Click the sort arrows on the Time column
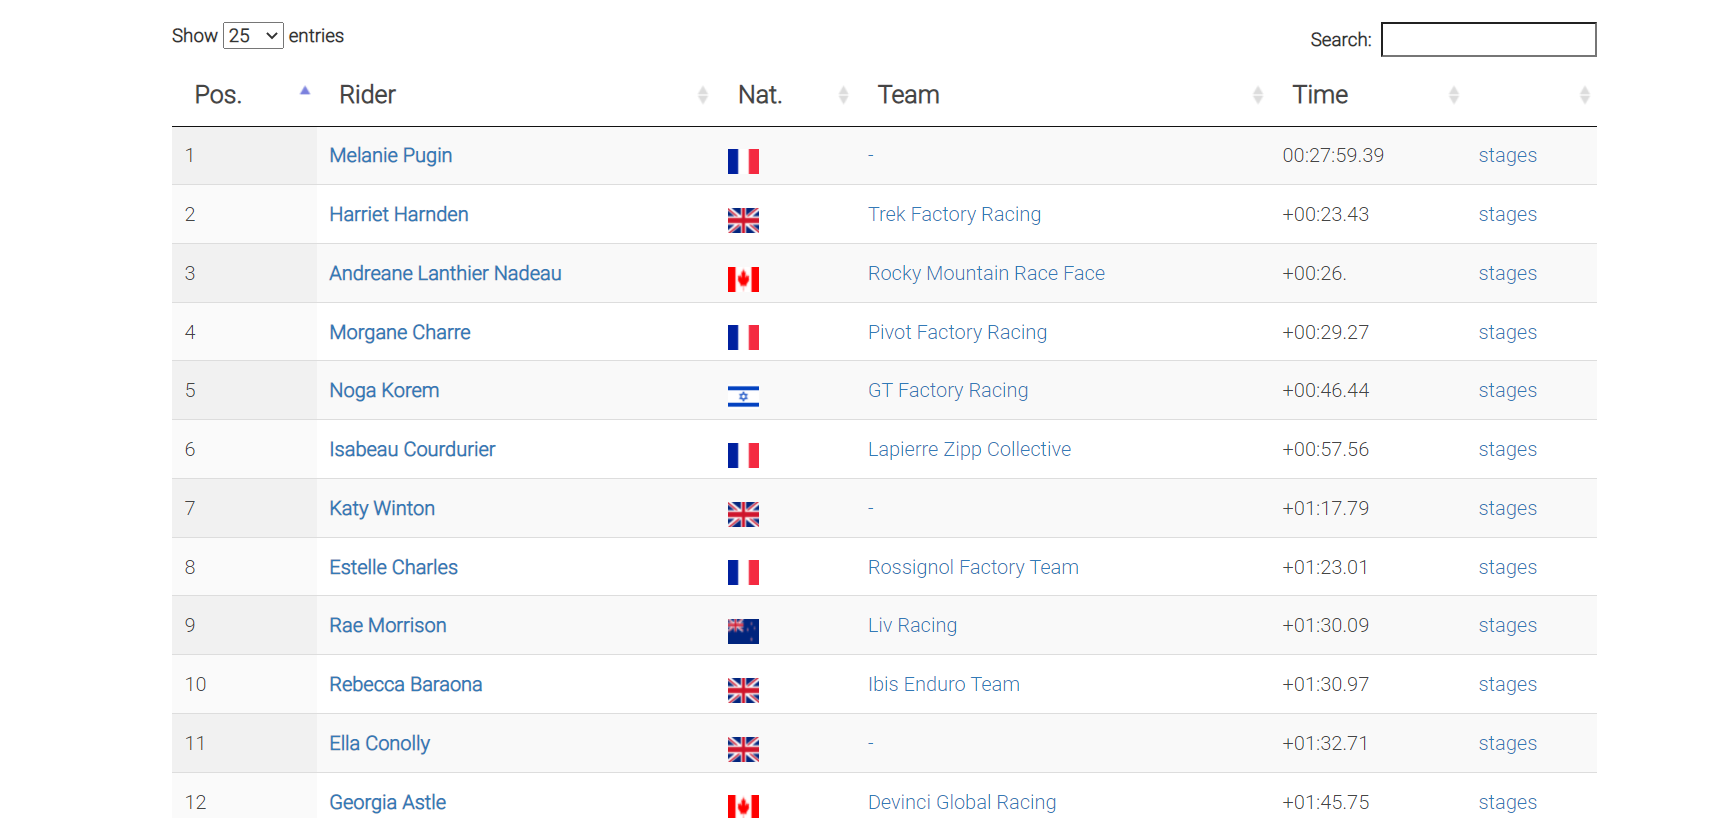Screen dimensions: 1729x818 point(1453,95)
